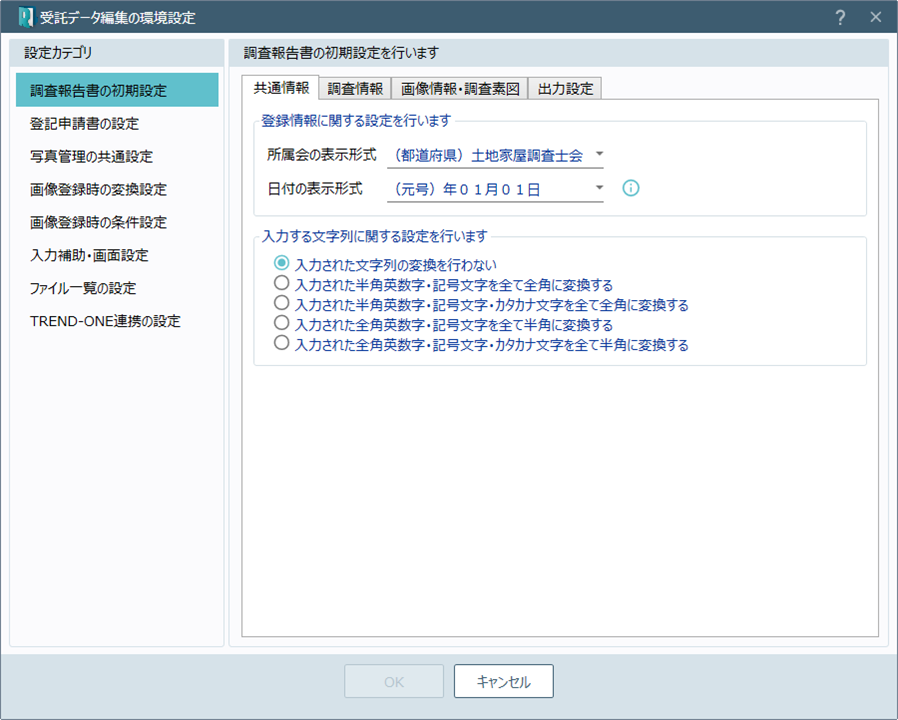
Task: Select TREND-ONE連携の設定 category
Action: pos(117,321)
